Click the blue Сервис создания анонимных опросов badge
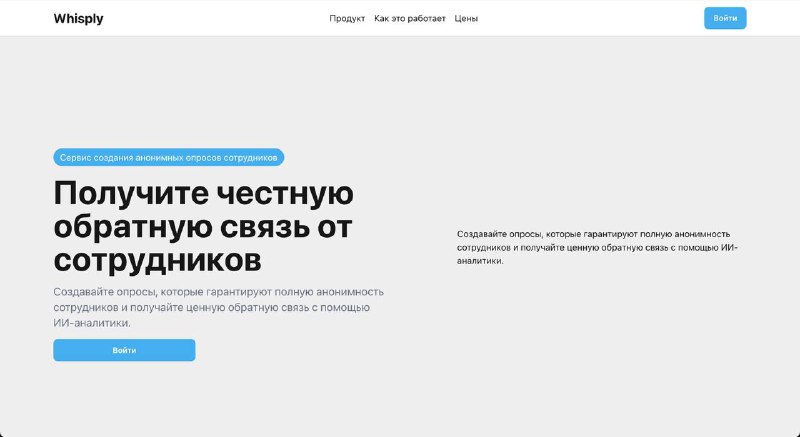The image size is (800, 437). click(x=168, y=157)
